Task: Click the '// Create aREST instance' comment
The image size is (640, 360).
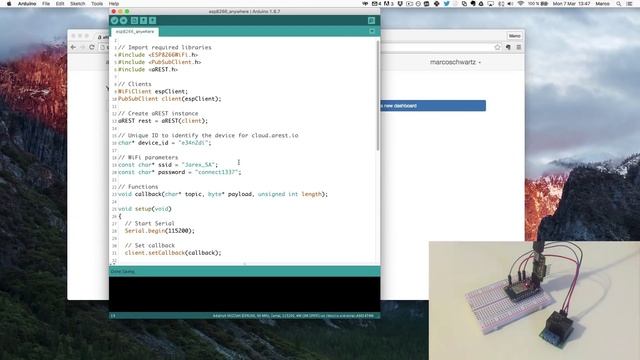Action: pos(158,113)
